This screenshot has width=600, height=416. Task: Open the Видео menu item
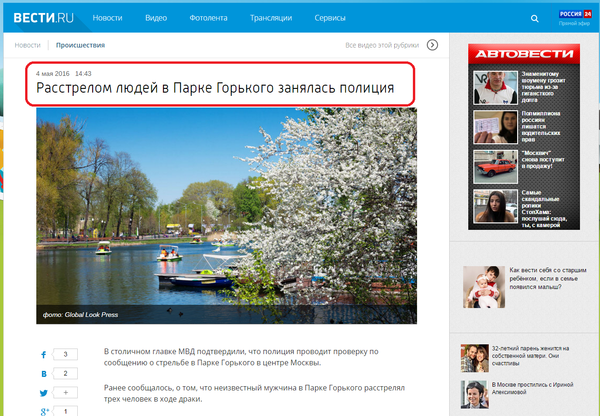[155, 19]
